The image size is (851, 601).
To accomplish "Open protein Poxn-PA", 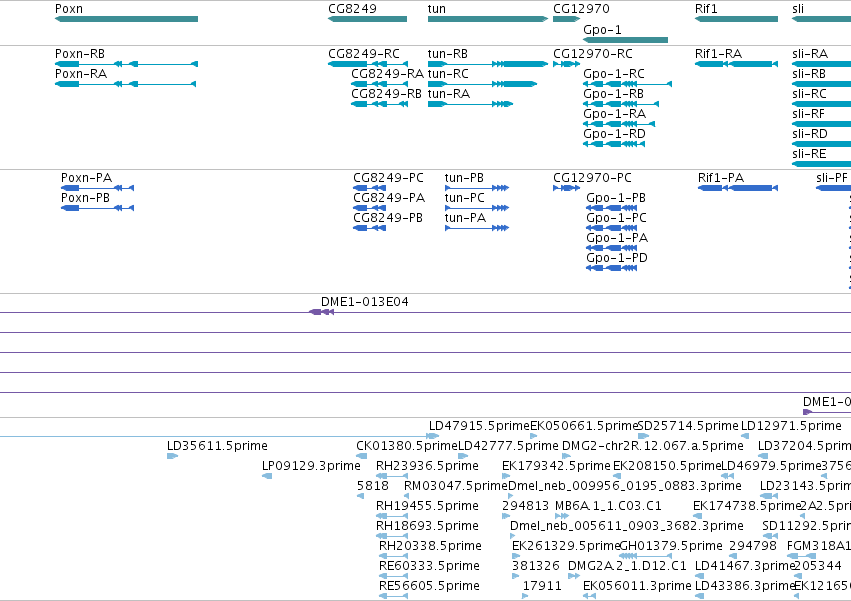I will pos(86,178).
